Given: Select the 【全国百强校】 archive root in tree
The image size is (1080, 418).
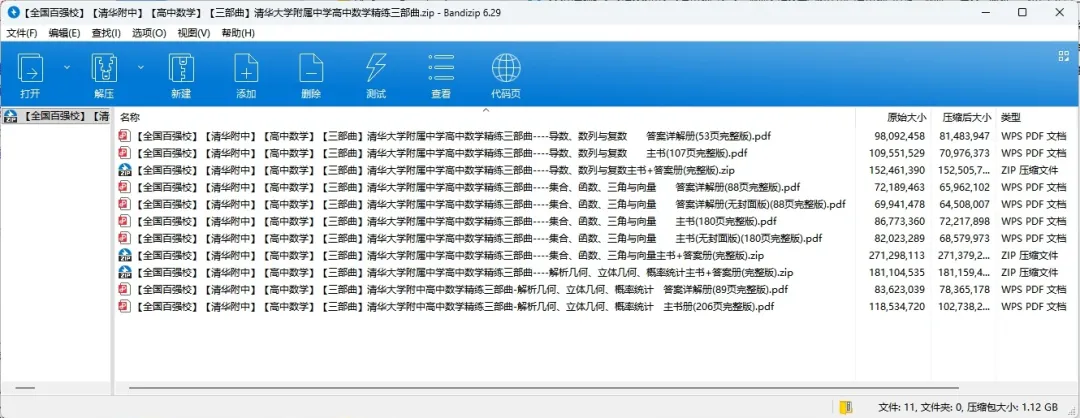Looking at the screenshot, I should (56, 116).
